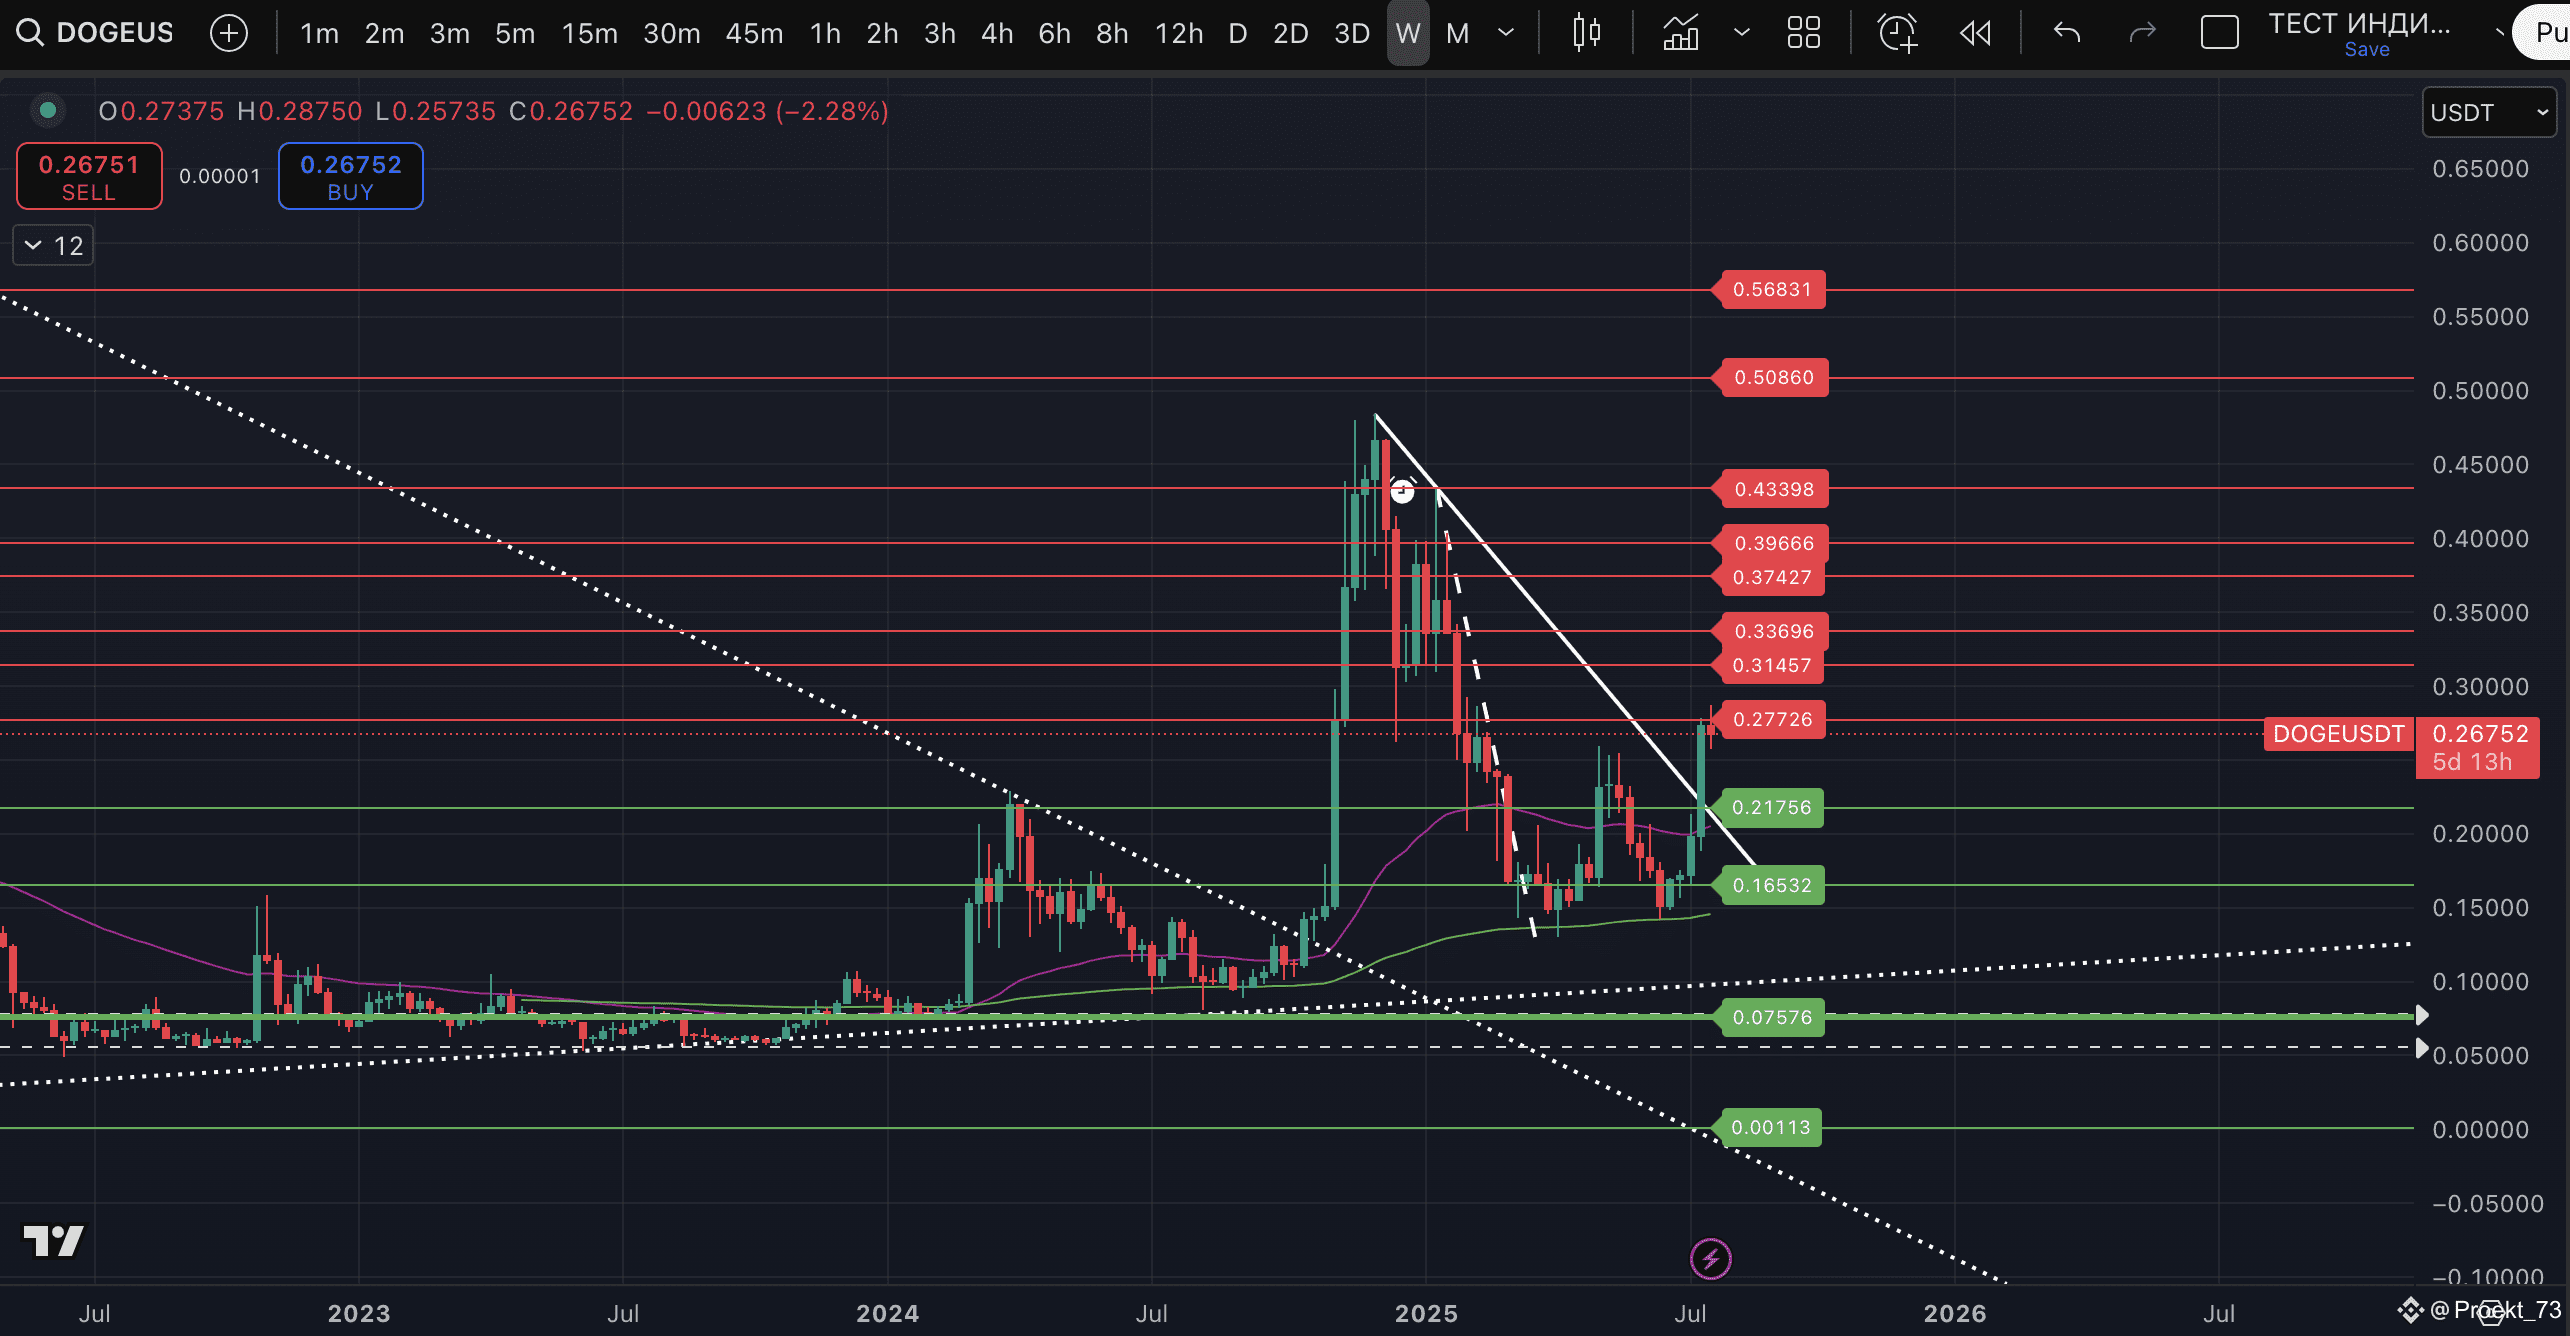Collapse the 12 indicators legend

[x=53, y=246]
